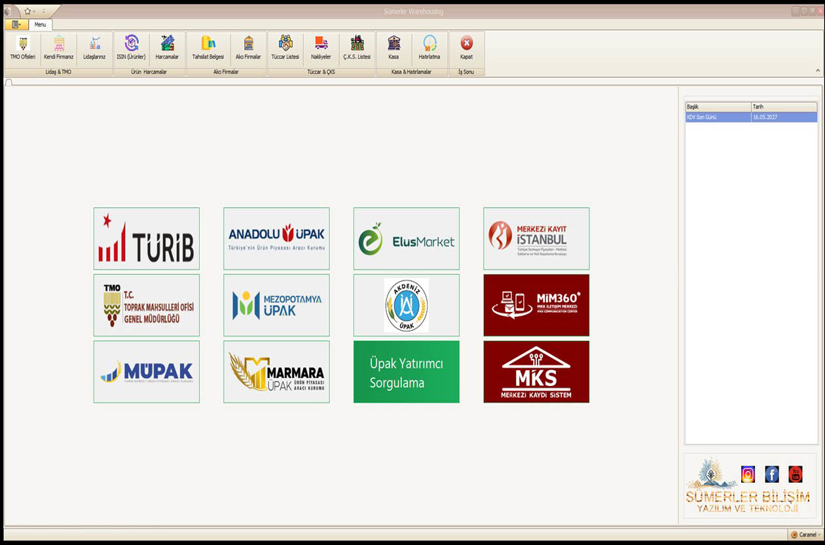Open the Ç.K.S. Listesi item

coord(357,48)
